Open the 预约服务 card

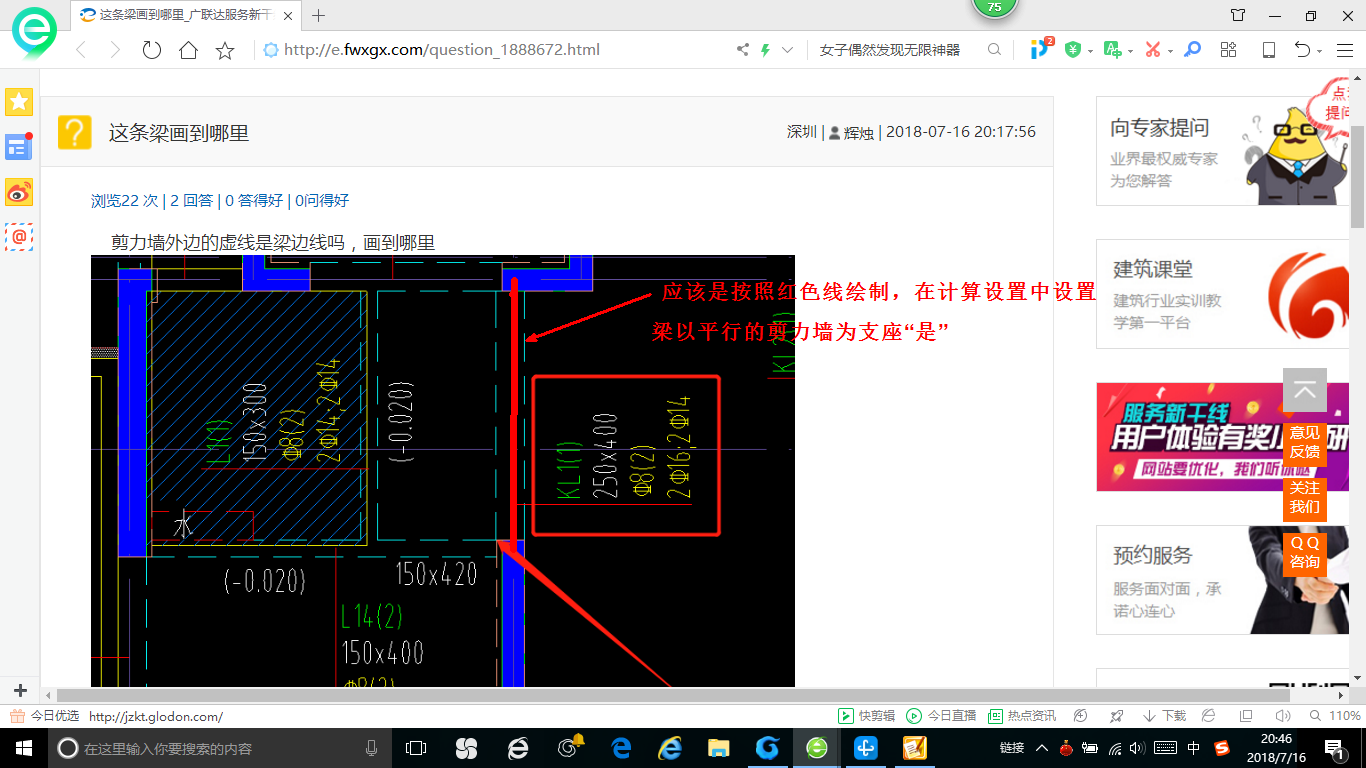tap(1221, 580)
